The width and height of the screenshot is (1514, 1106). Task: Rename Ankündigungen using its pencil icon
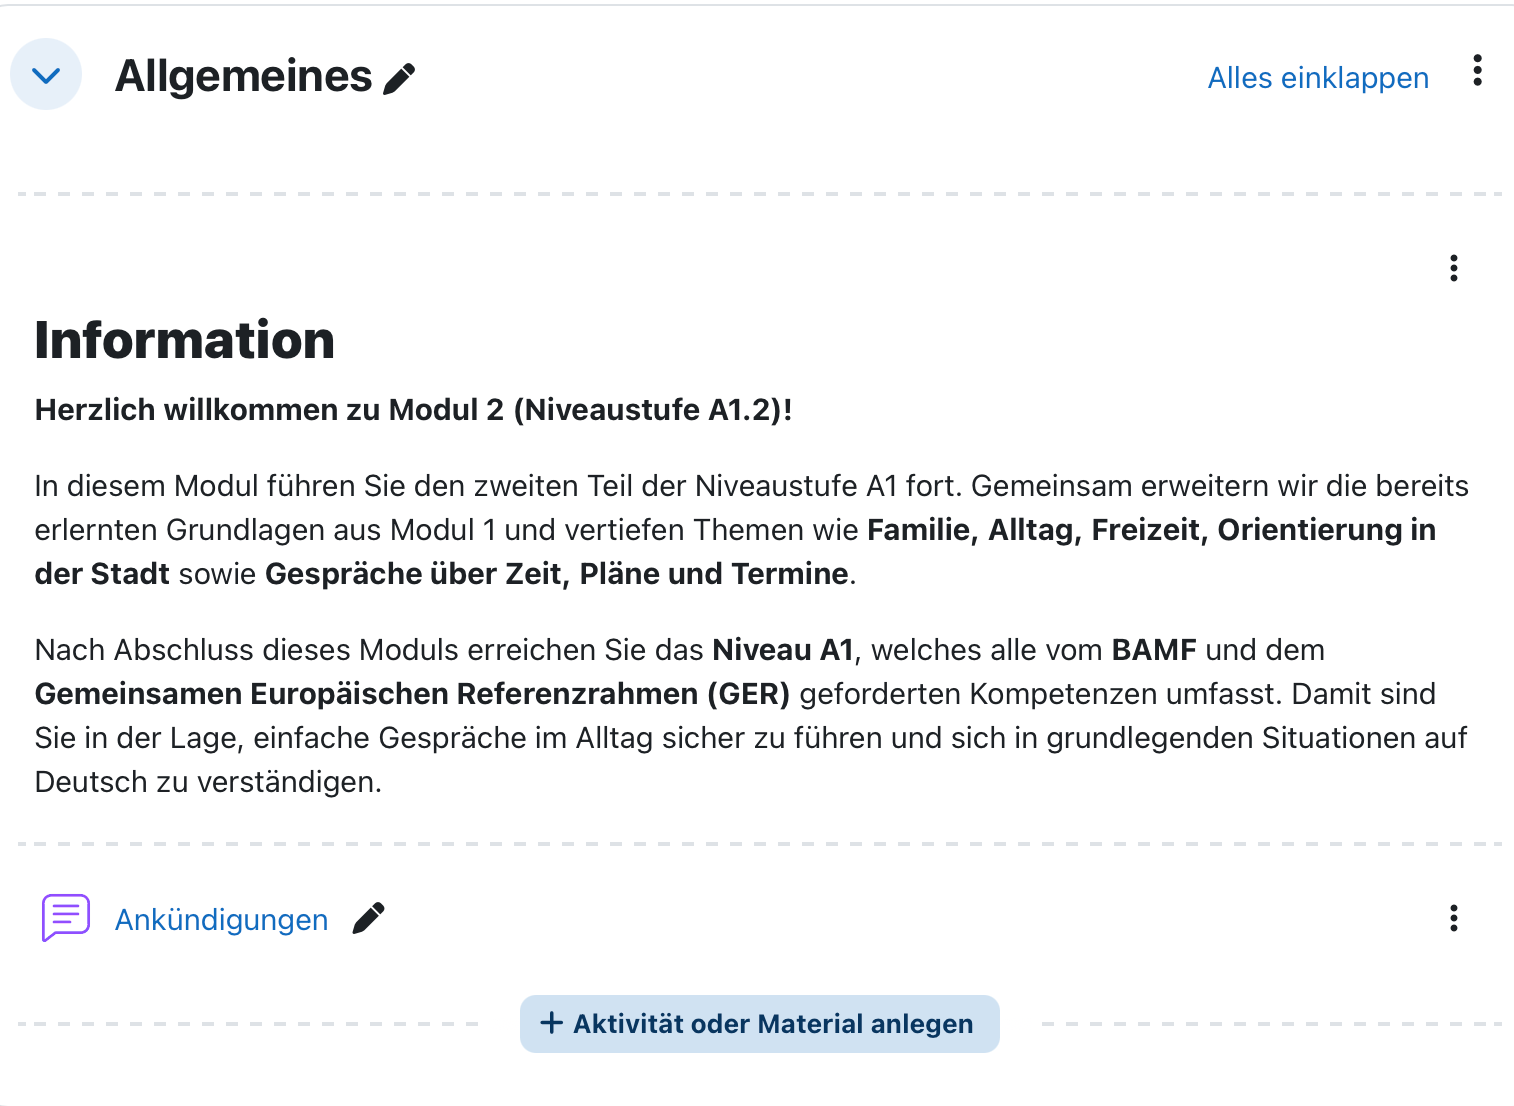(367, 918)
